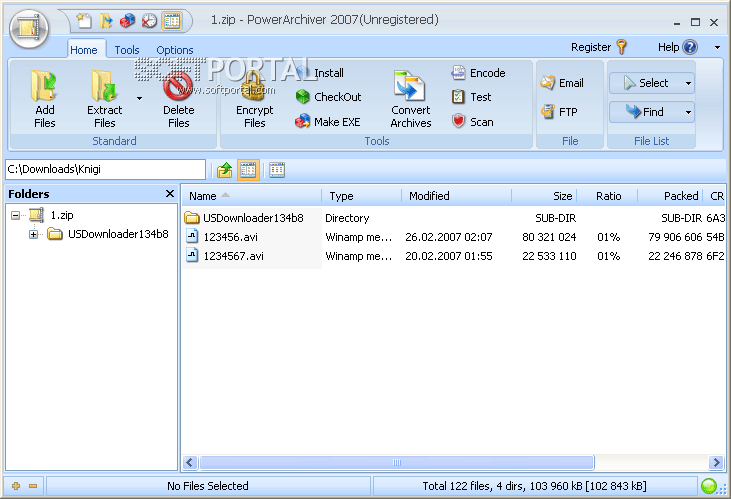Click the clock quick-access icon
731x499 pixels.
(x=149, y=21)
